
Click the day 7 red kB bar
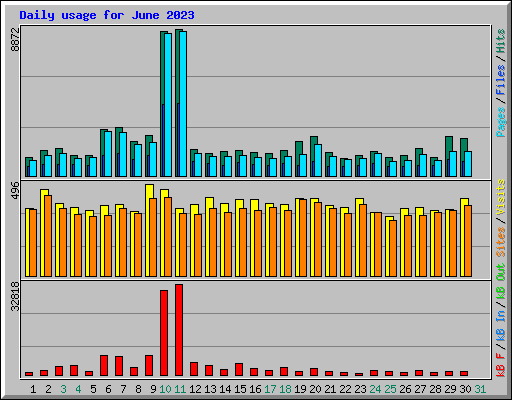tap(119, 366)
